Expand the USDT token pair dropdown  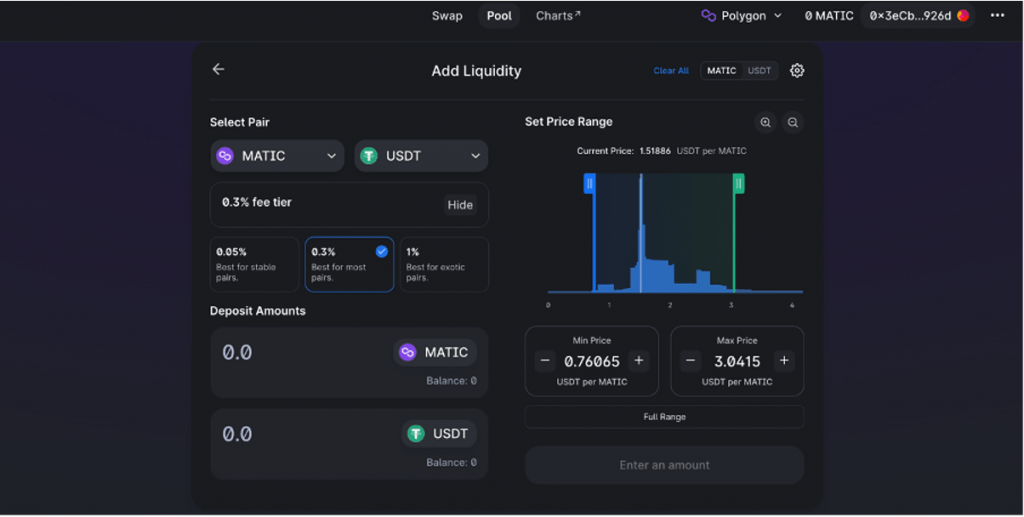[421, 156]
